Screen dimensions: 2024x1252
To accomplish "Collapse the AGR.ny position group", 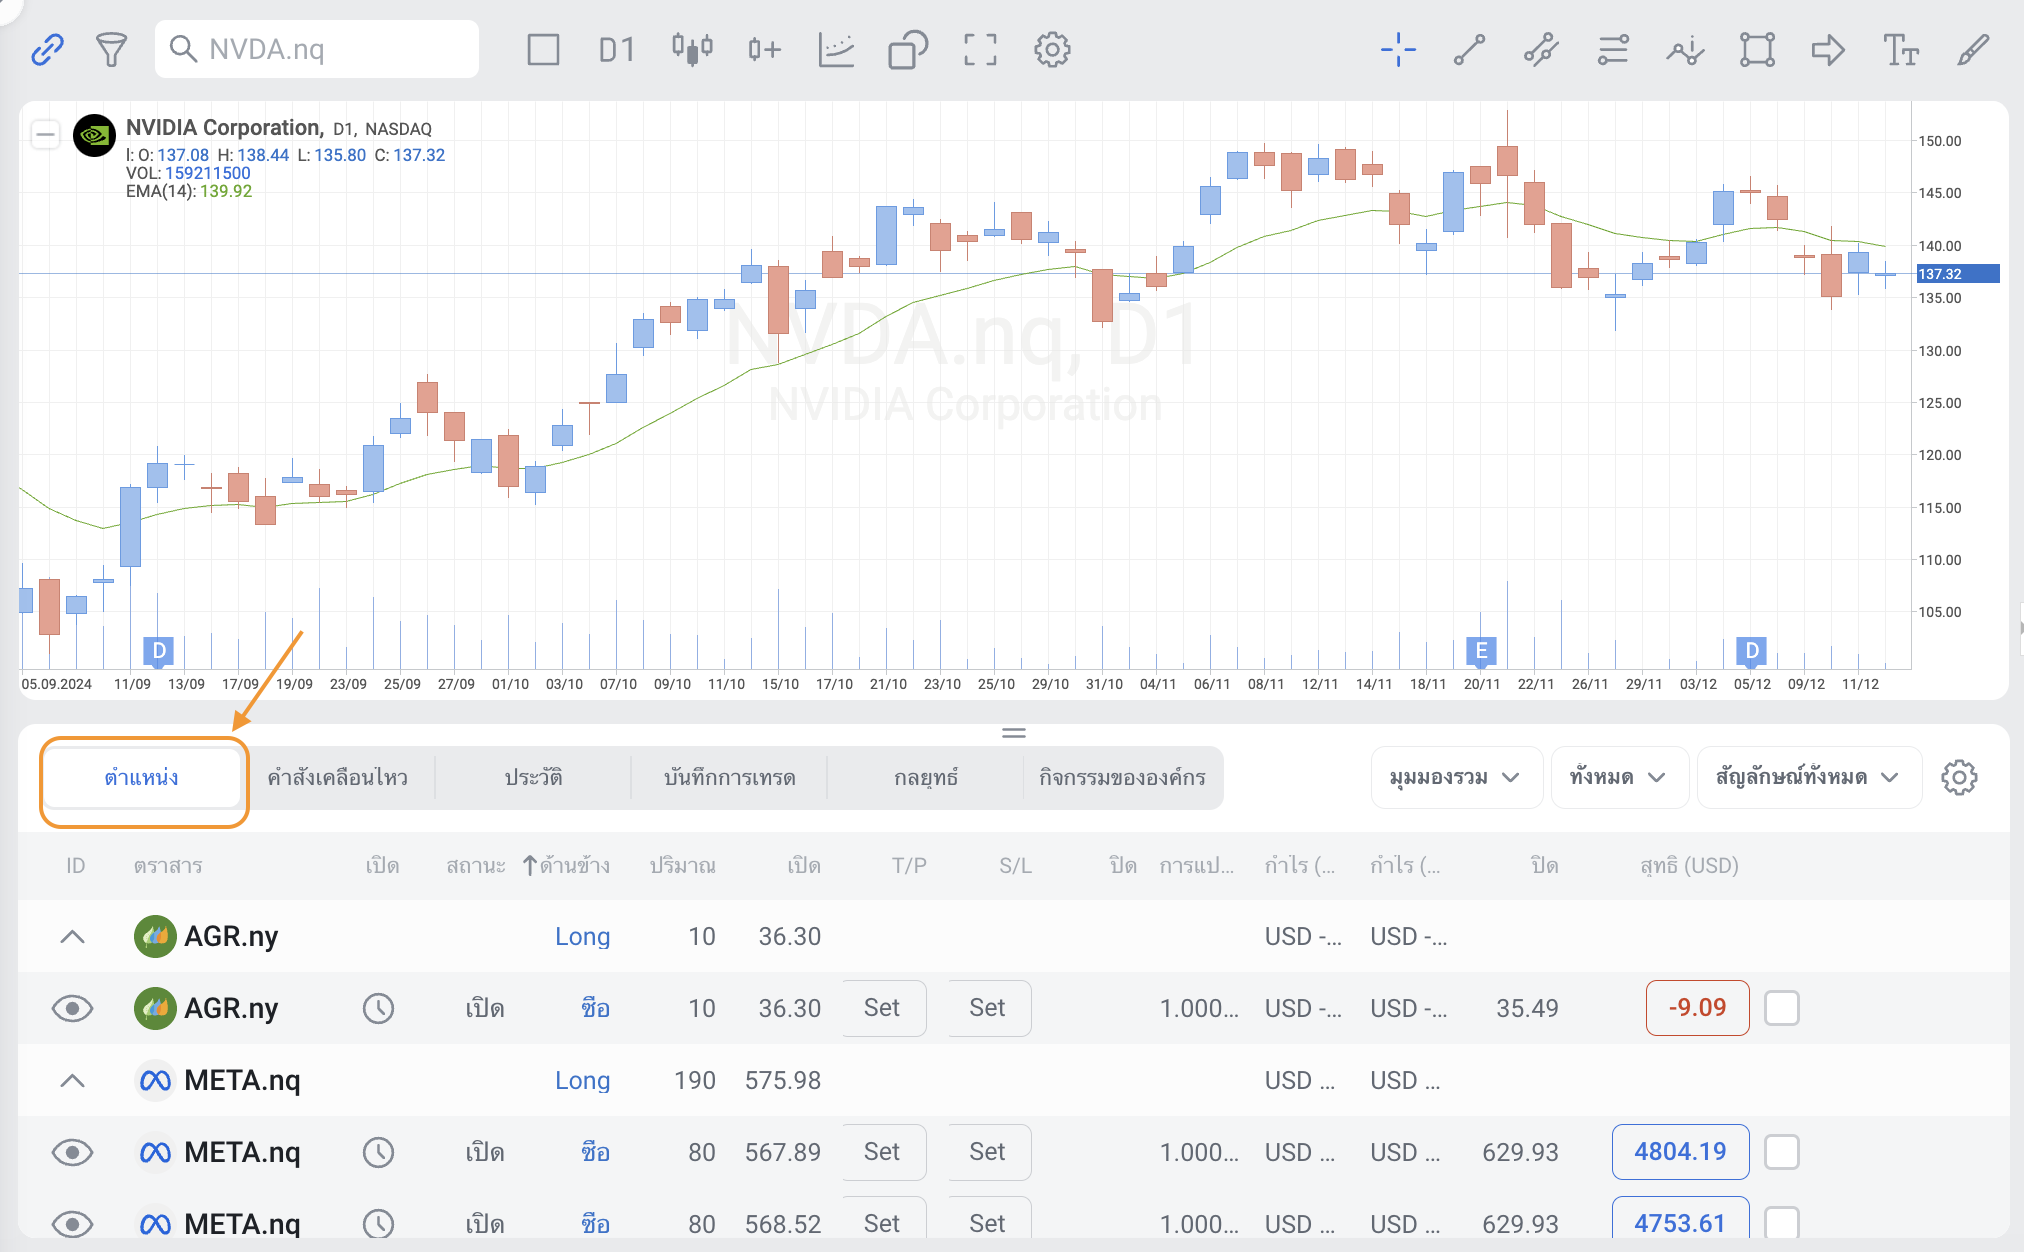I will 72,937.
